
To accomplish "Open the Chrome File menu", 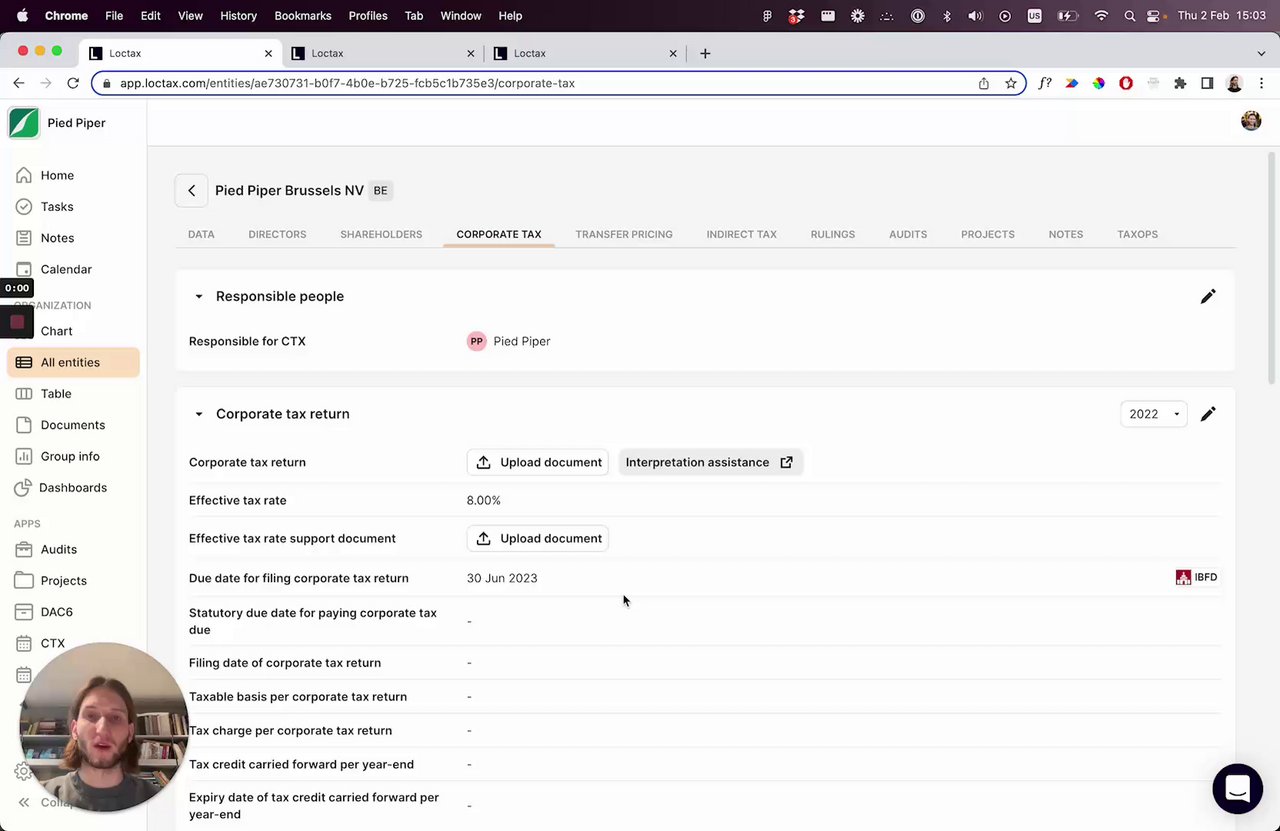I will [x=114, y=16].
